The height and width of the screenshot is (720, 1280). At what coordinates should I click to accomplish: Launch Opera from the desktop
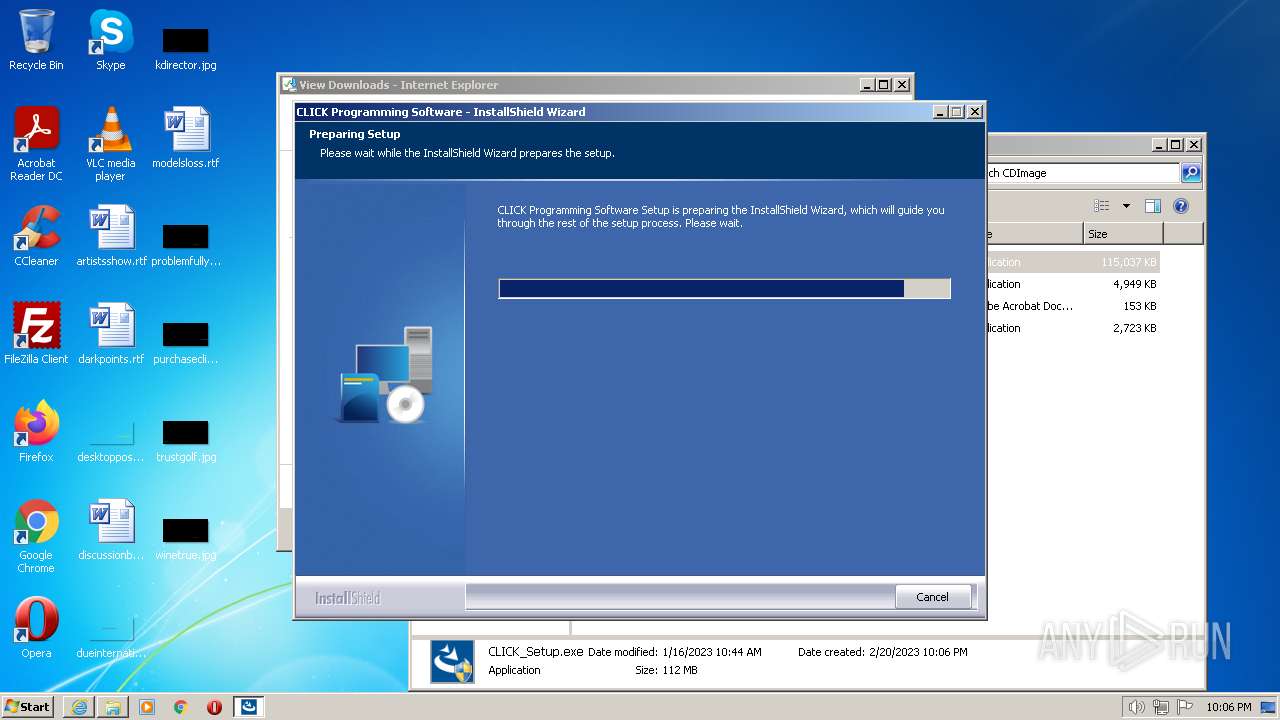coord(36,628)
